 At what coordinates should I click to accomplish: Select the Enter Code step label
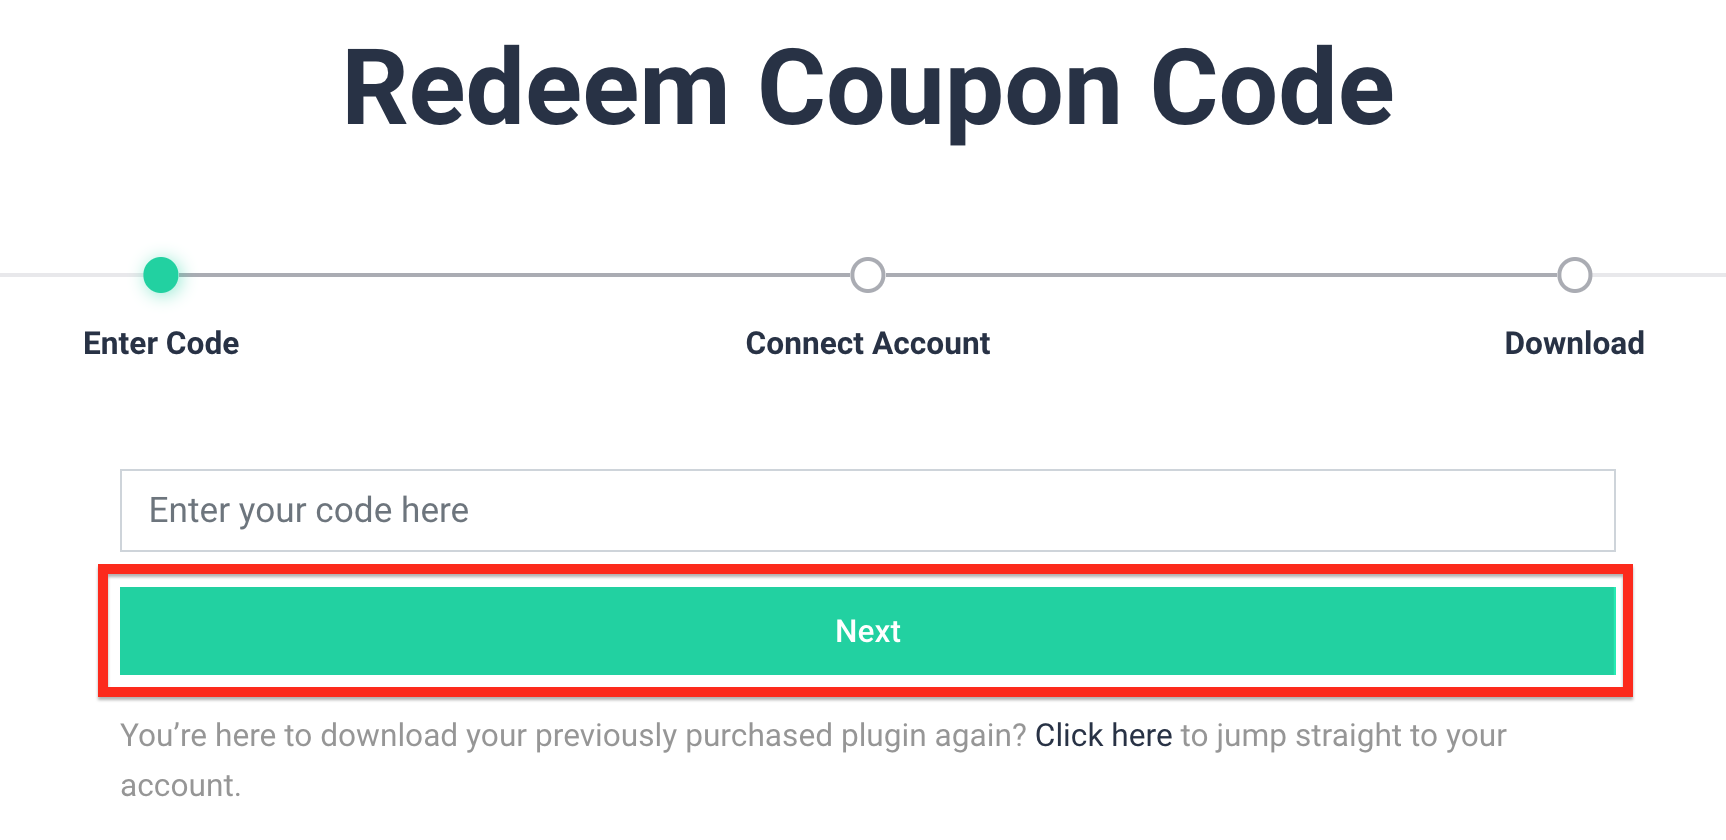click(x=161, y=343)
